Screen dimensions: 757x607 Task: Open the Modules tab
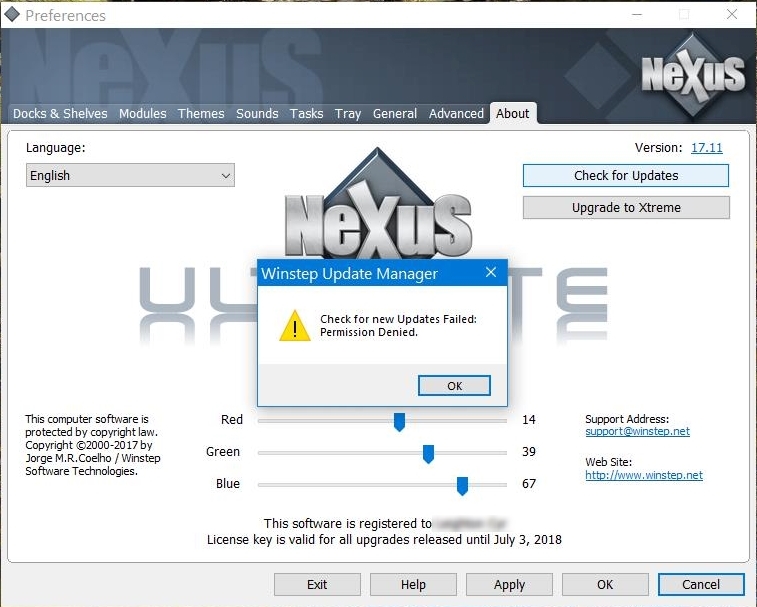142,114
